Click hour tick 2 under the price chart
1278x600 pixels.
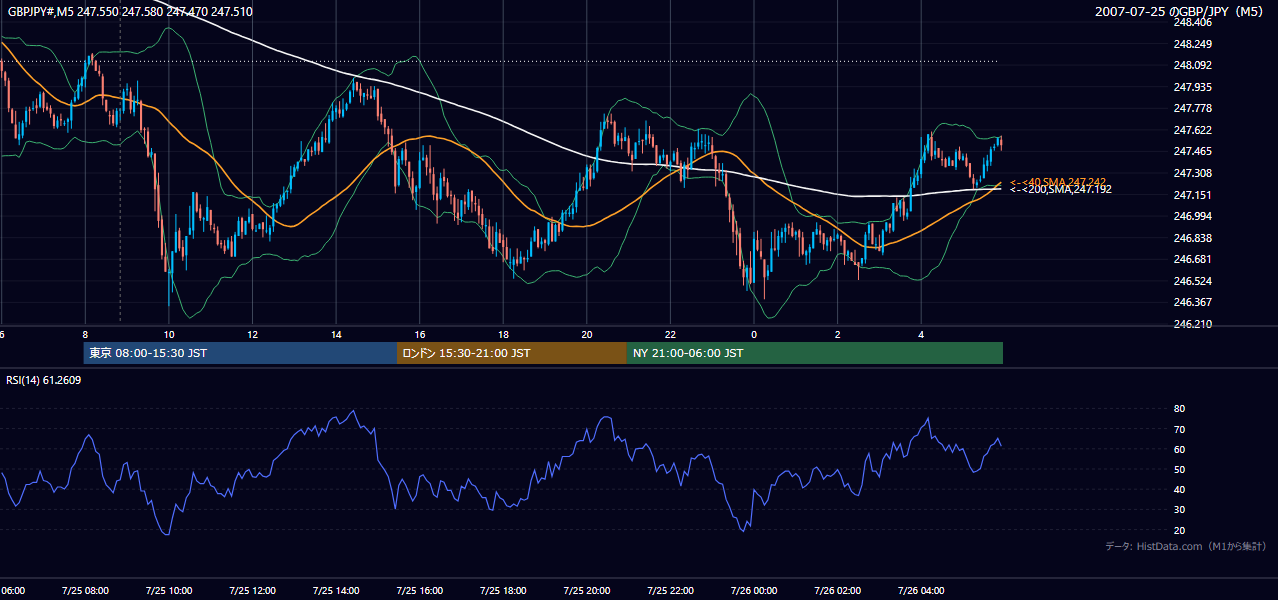837,334
